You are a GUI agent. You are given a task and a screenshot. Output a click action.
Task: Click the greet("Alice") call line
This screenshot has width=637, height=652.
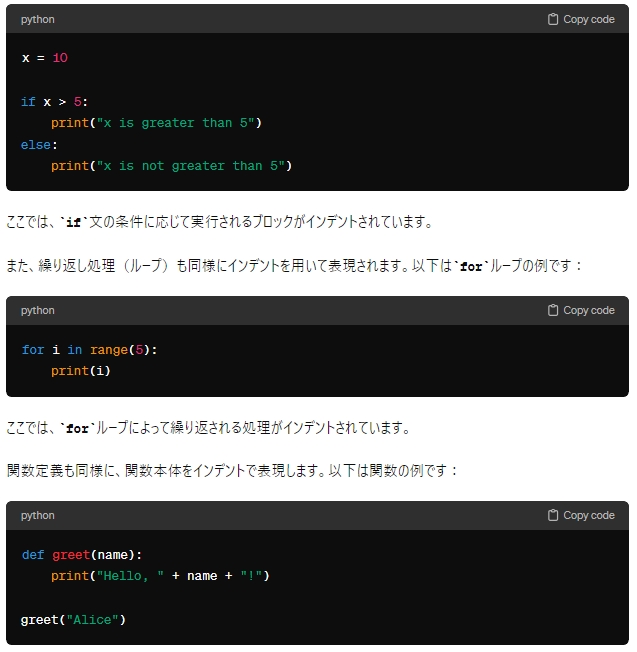(x=73, y=620)
